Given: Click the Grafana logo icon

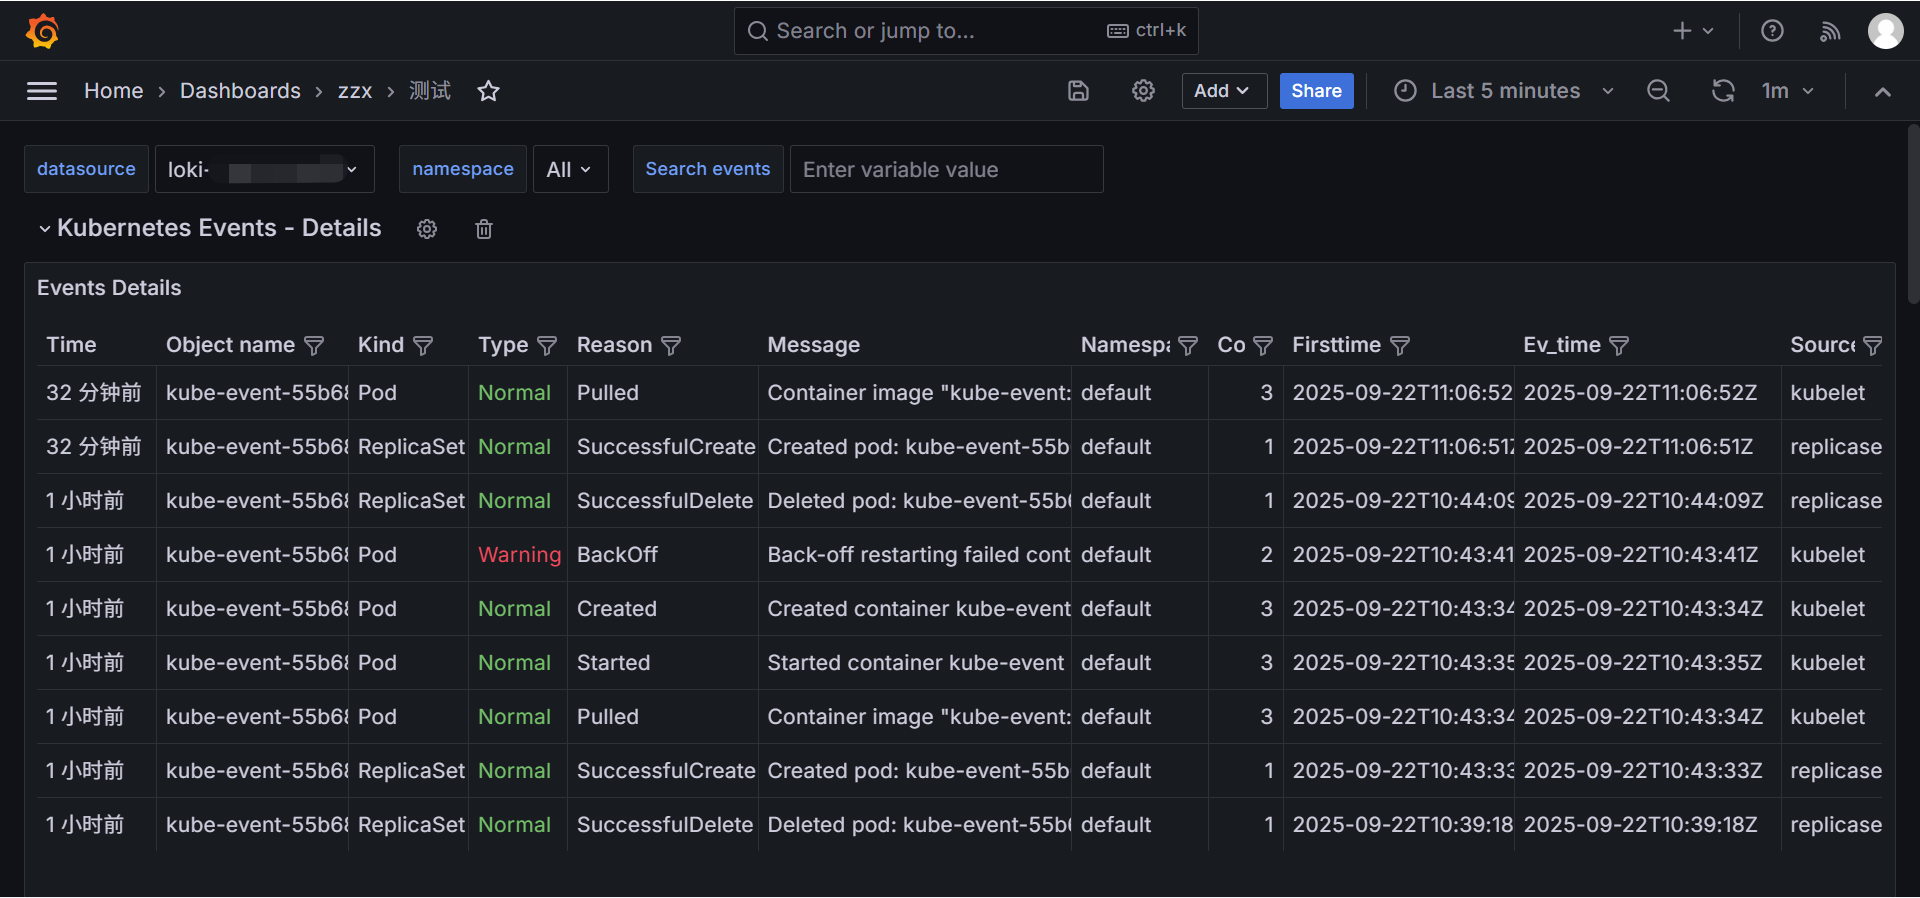Looking at the screenshot, I should [x=42, y=31].
